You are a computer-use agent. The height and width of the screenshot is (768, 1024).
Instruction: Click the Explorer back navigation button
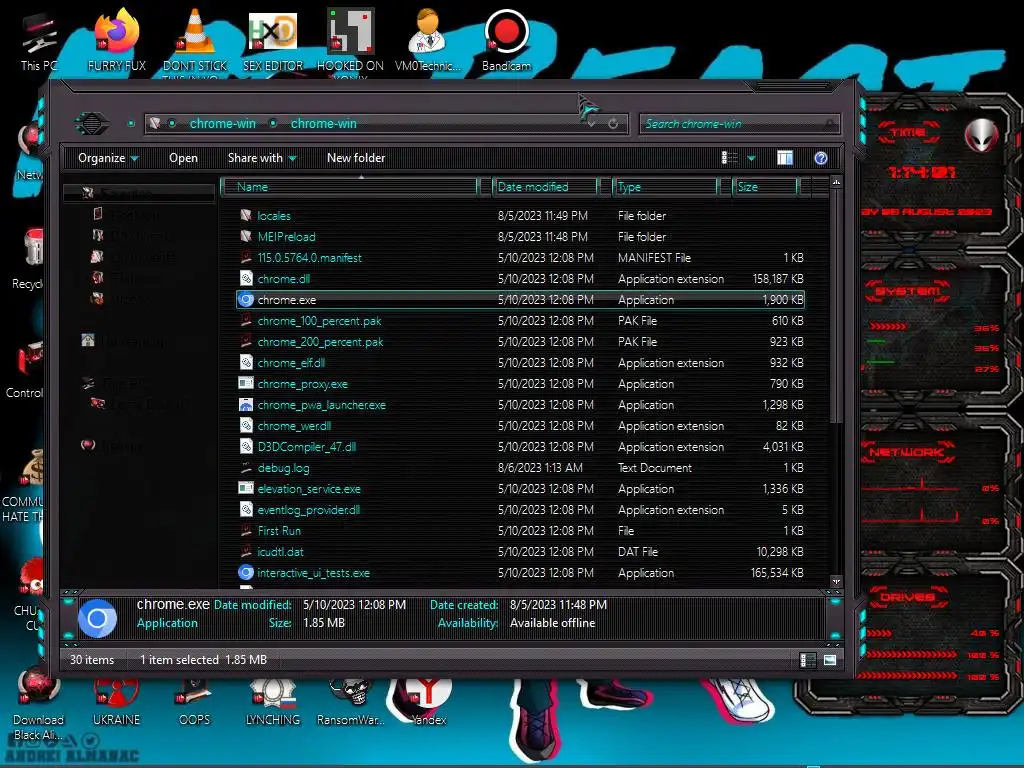pos(91,123)
